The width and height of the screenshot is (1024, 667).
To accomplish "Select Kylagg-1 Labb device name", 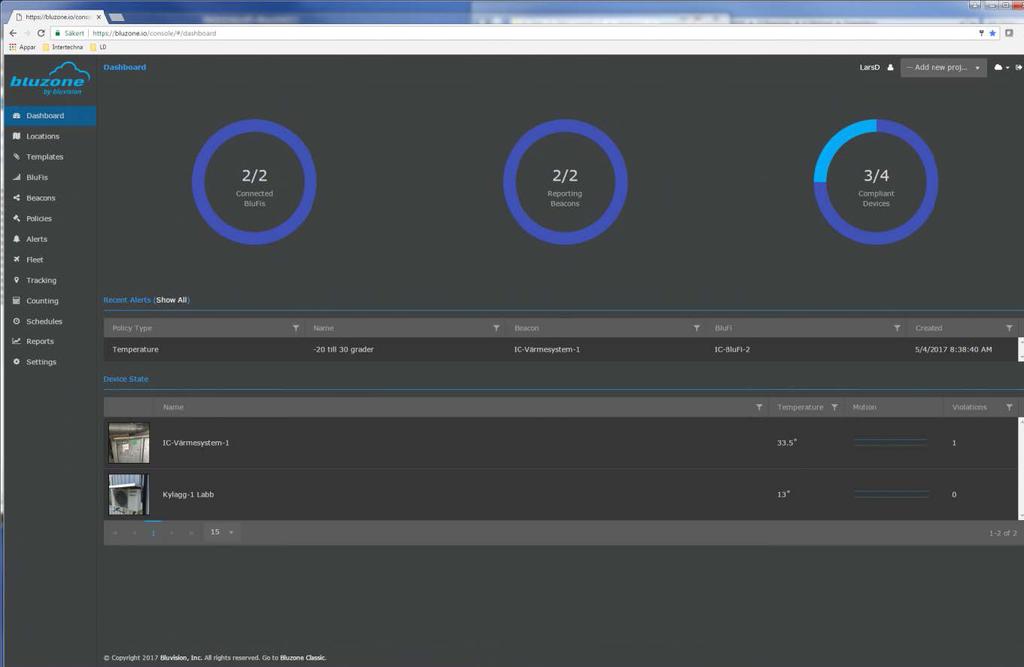I will [x=188, y=495].
